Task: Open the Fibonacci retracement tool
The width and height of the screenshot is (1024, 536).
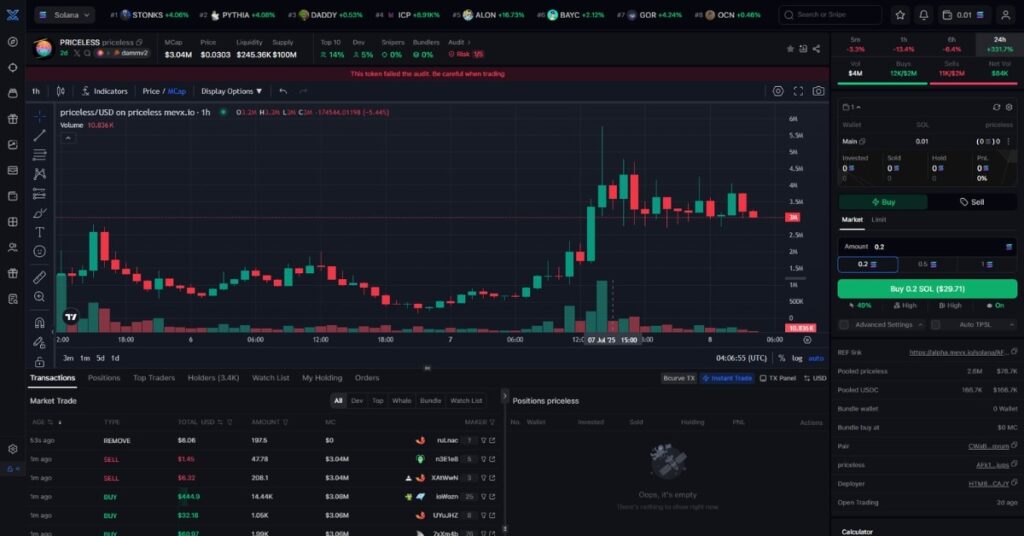Action: click(40, 155)
